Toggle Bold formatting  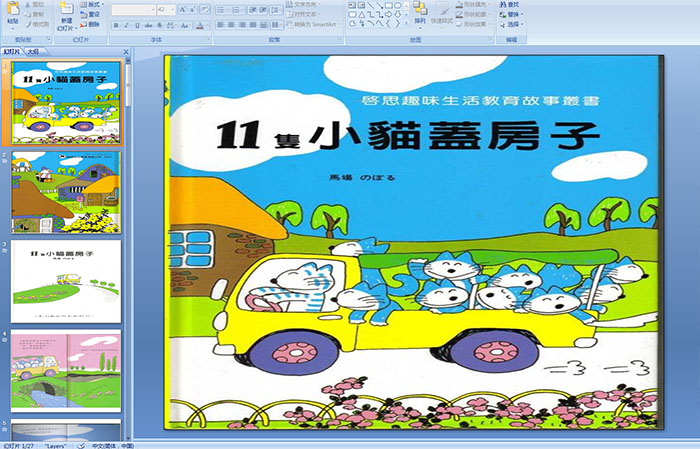(116, 25)
